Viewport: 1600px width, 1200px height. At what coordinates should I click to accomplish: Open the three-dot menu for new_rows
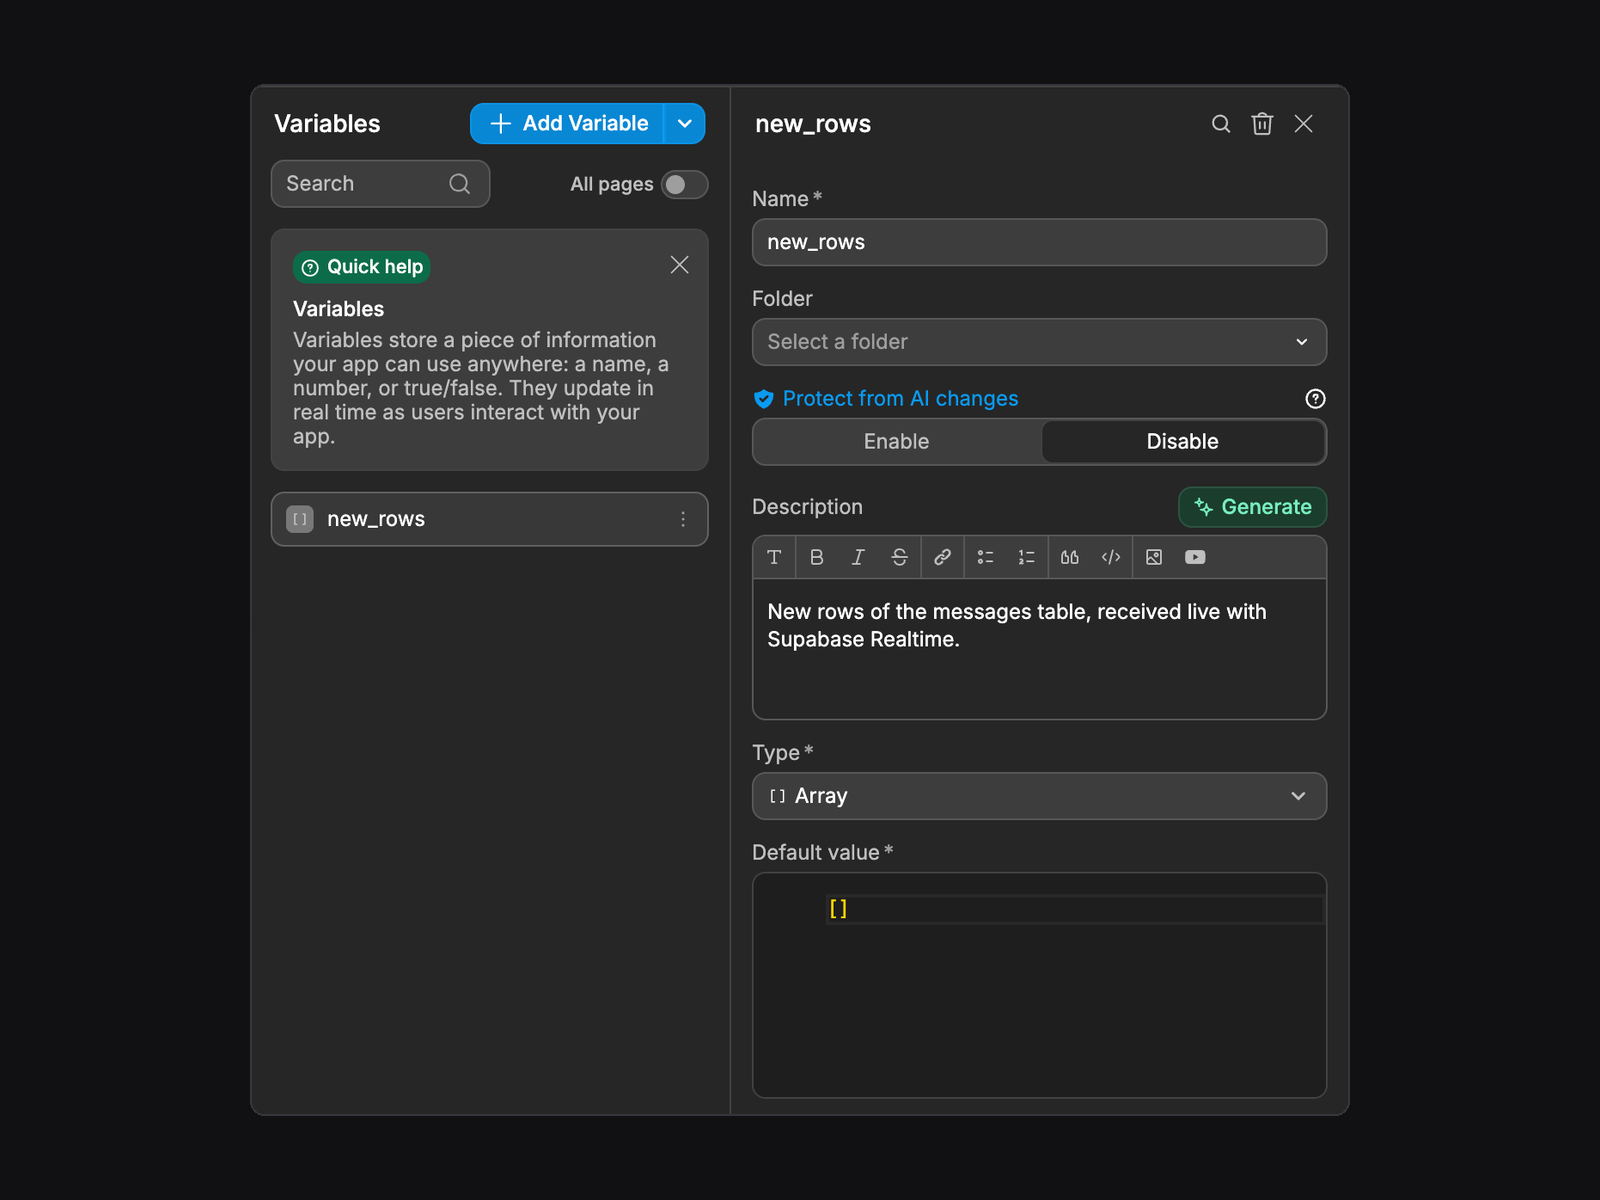[683, 519]
